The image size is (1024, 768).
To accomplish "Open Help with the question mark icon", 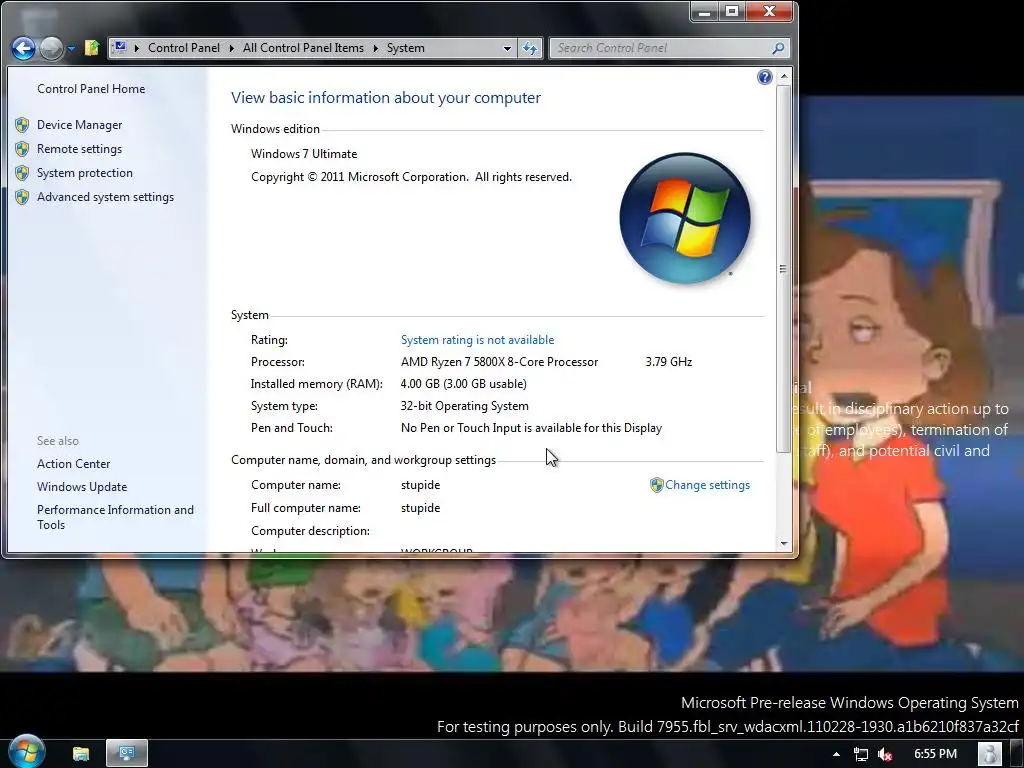I will point(765,77).
